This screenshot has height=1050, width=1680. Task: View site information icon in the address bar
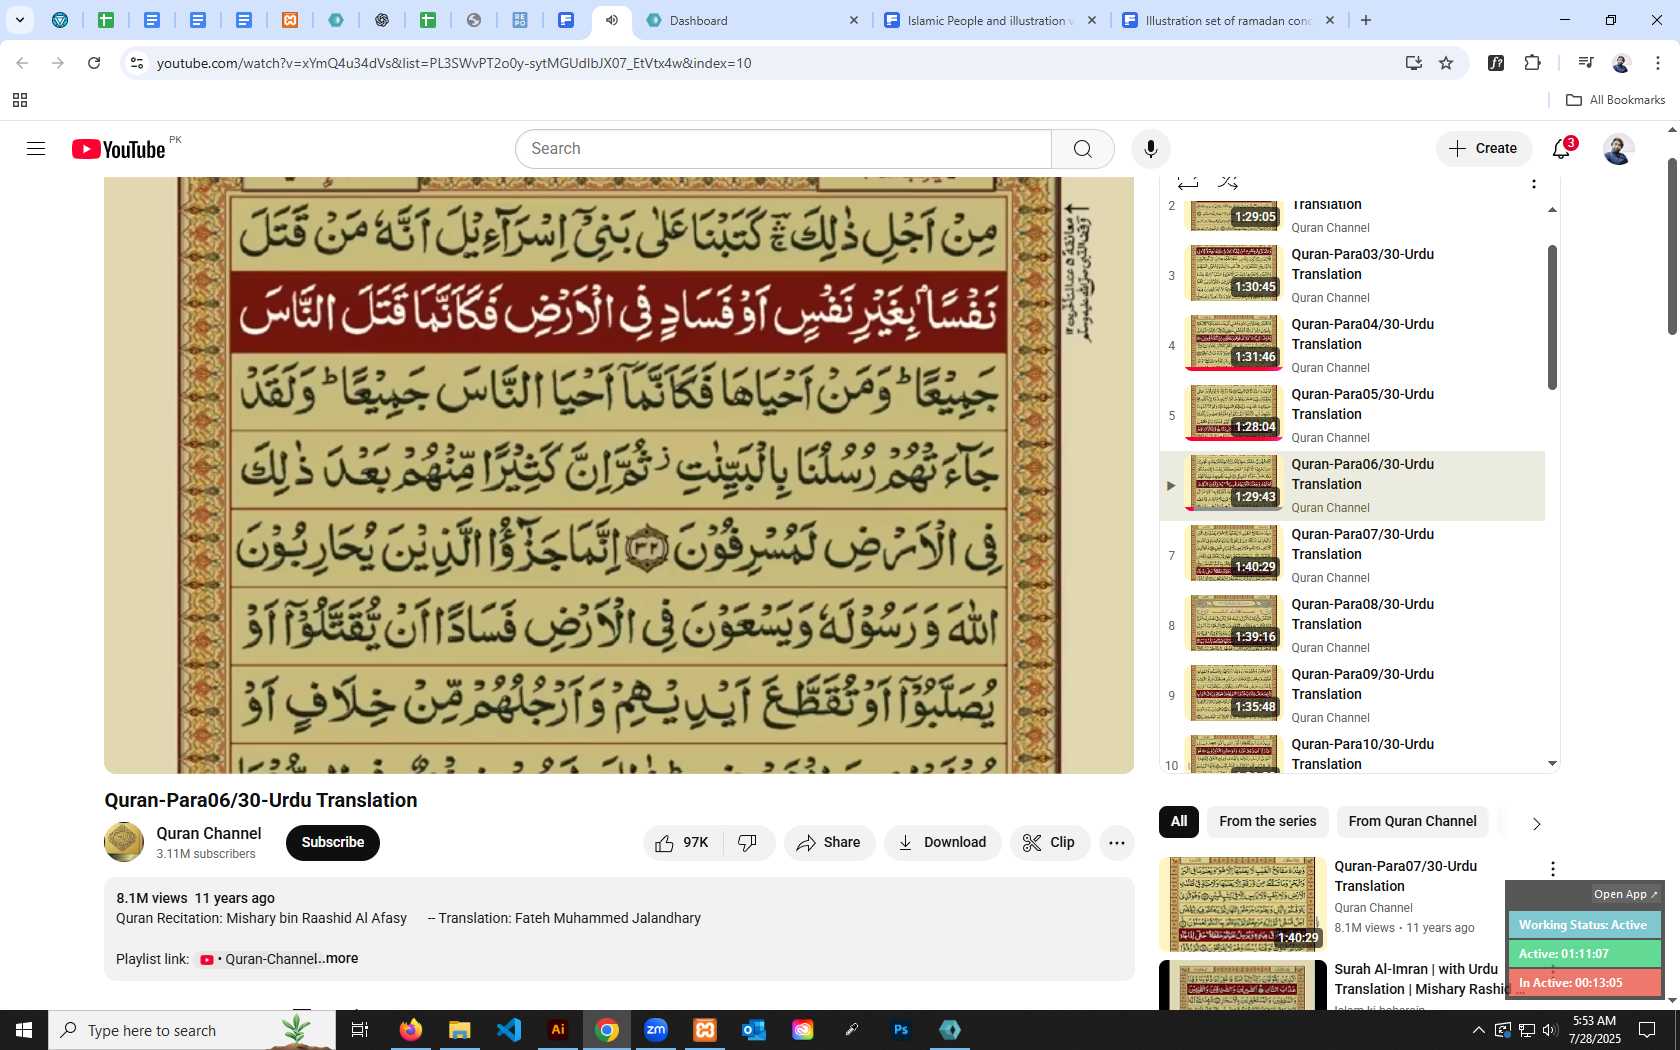(x=137, y=63)
